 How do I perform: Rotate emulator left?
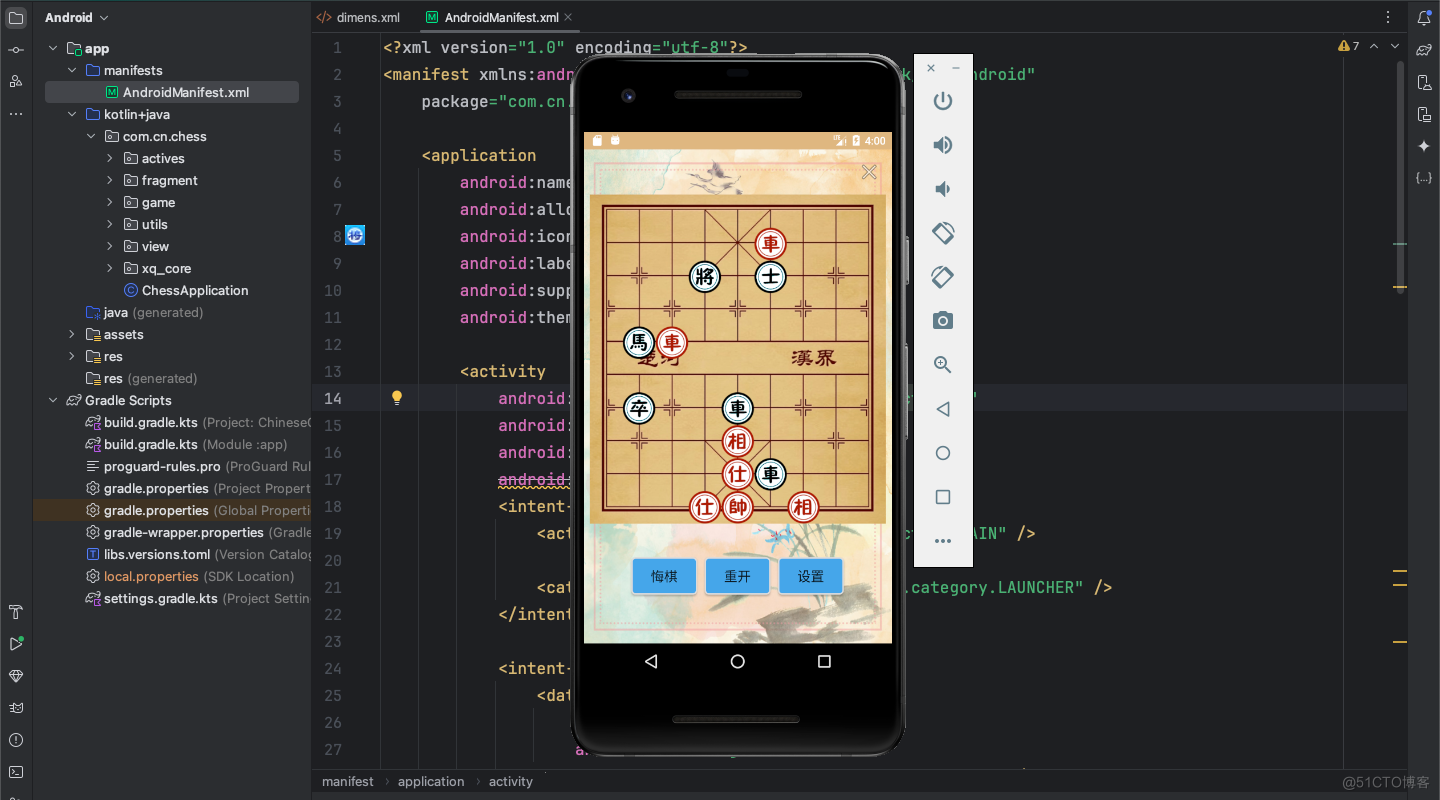tap(942, 233)
